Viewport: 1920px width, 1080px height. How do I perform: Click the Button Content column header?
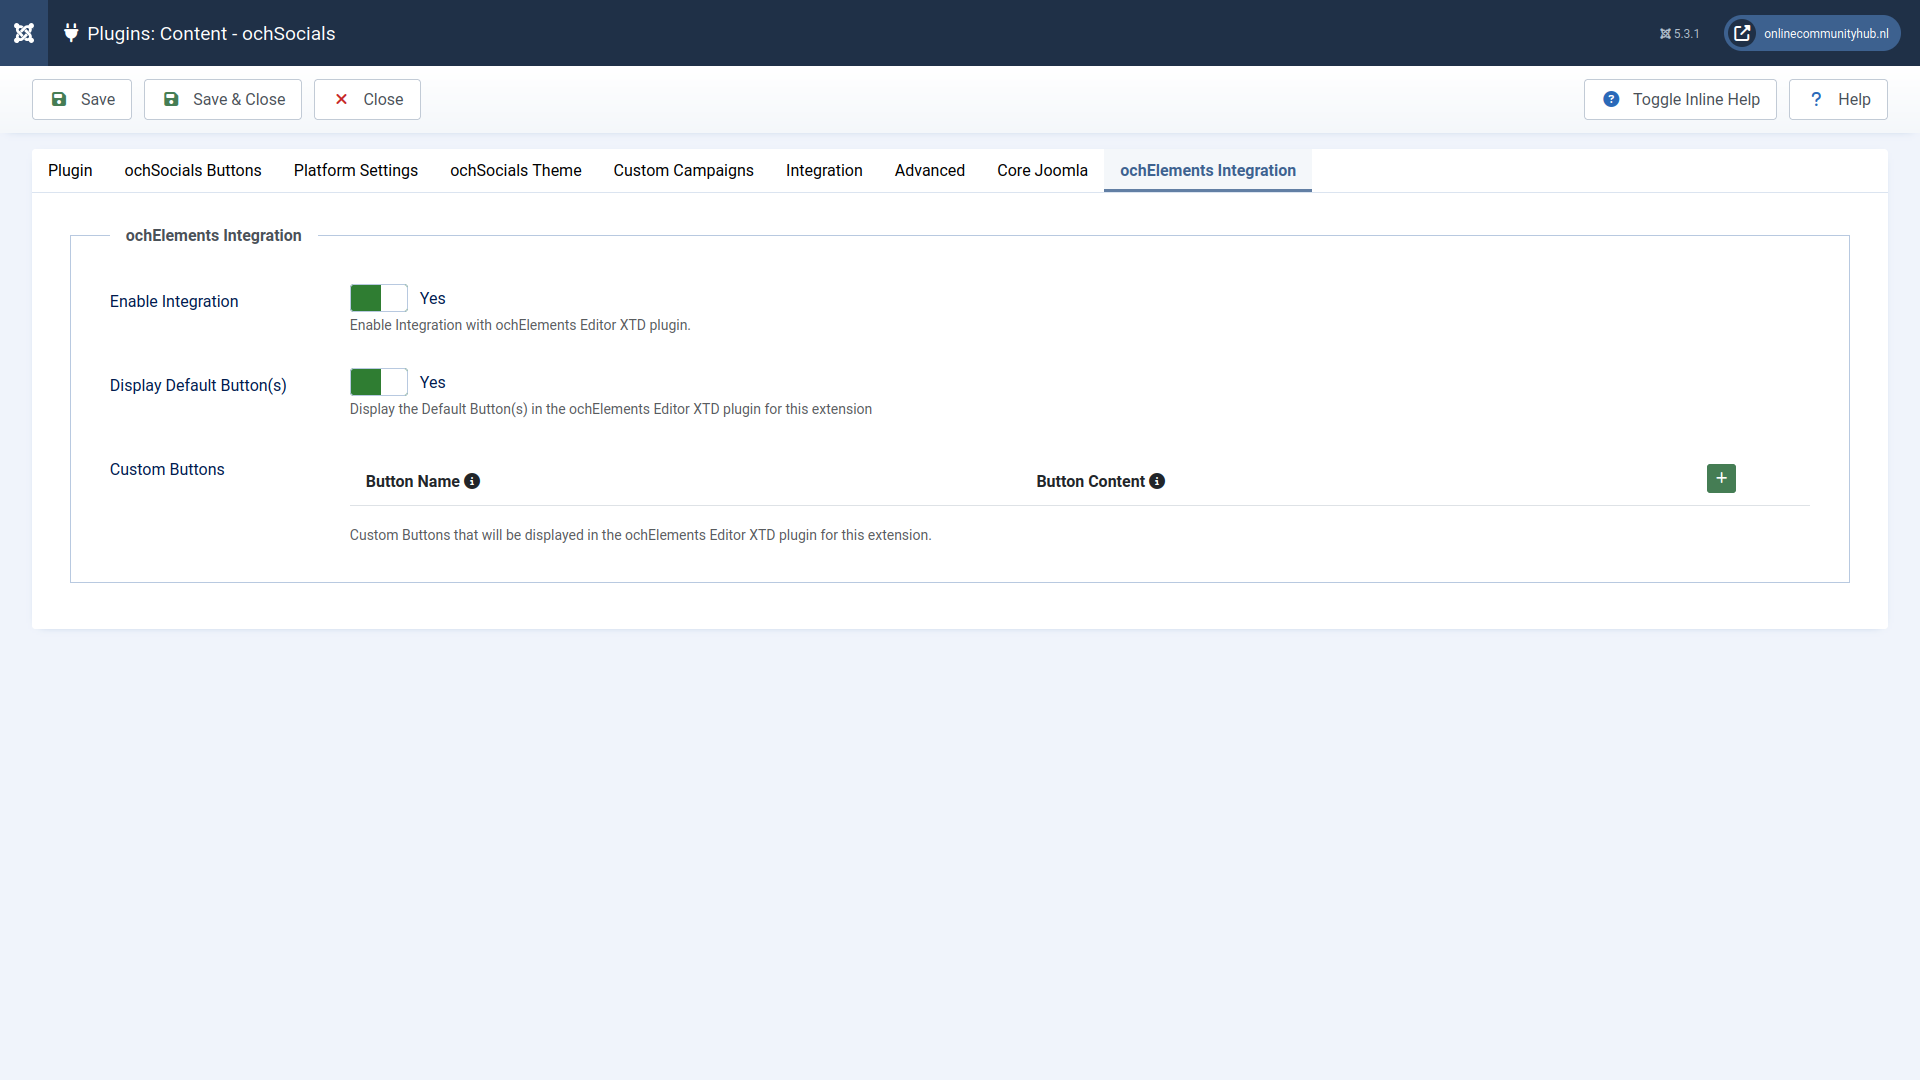(1090, 481)
